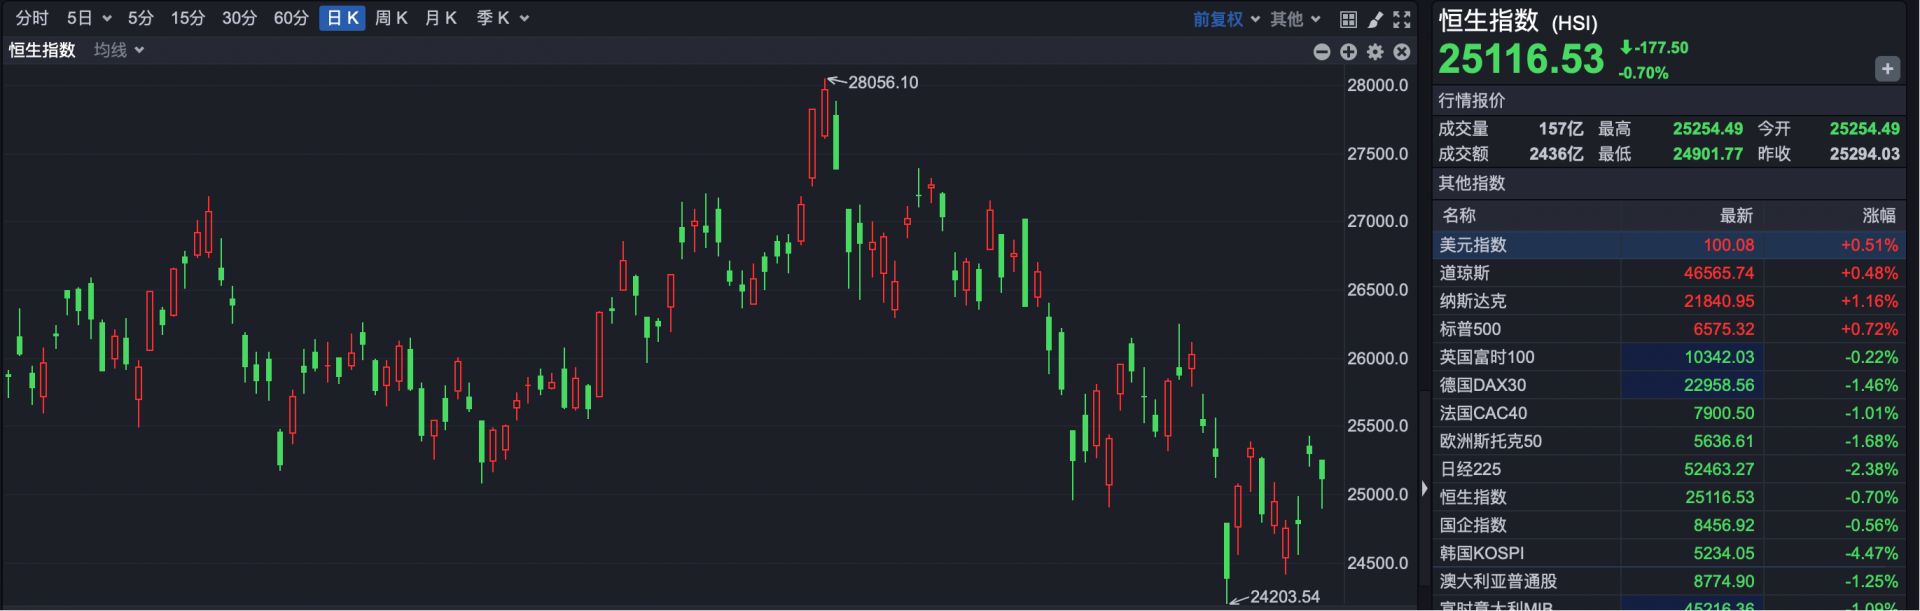Expand the 前复权 adjustment dropdown
Viewport: 1920px width, 611px height.
click(x=1226, y=19)
